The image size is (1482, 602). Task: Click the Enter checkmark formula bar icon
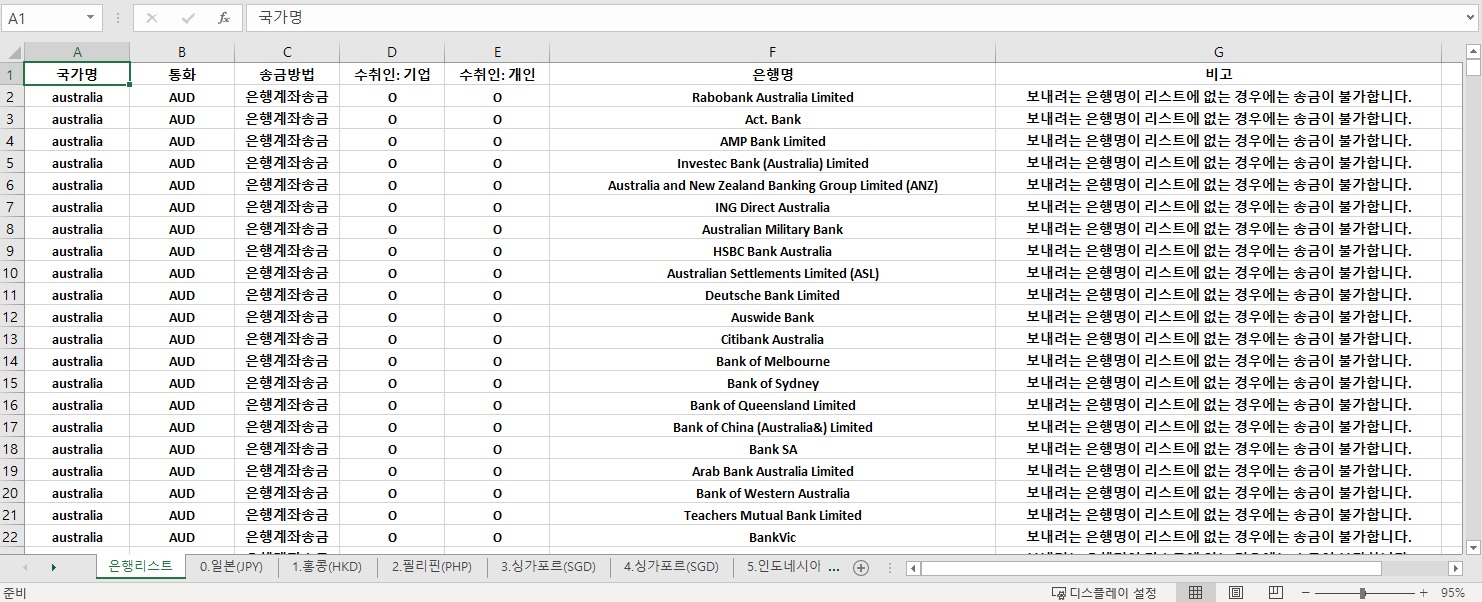tap(188, 18)
